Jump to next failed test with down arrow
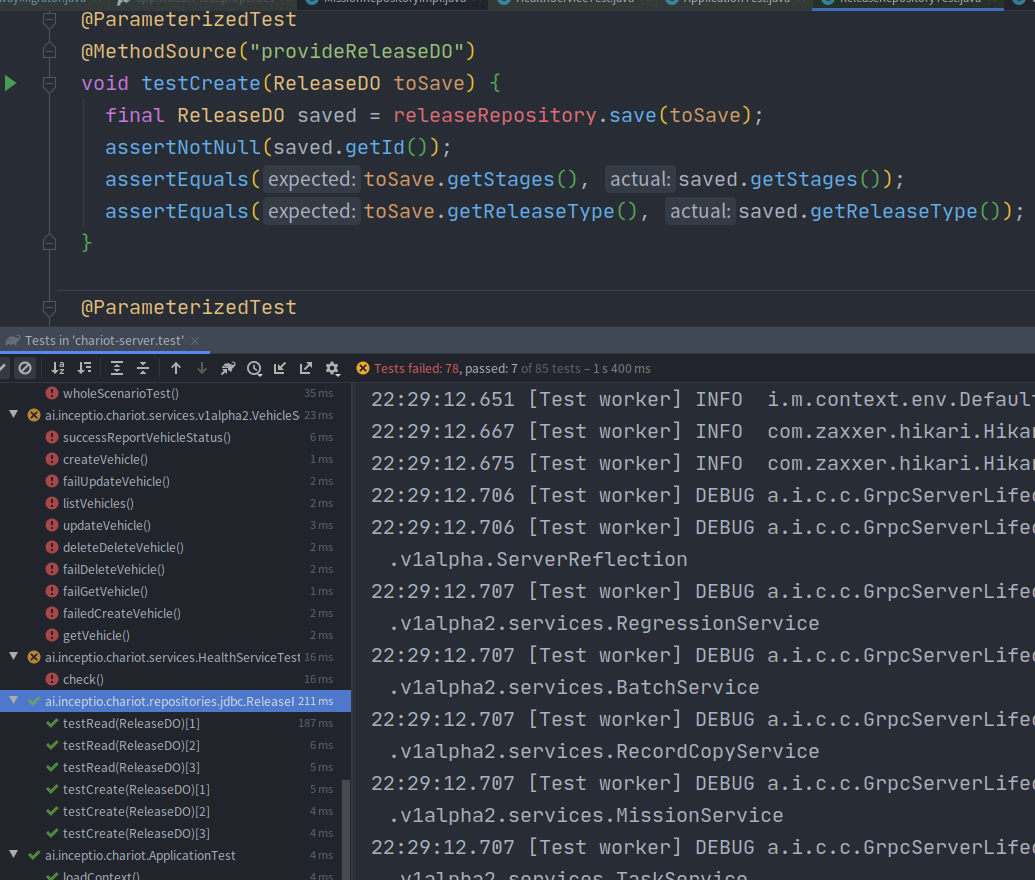The width and height of the screenshot is (1035, 880). (x=201, y=369)
